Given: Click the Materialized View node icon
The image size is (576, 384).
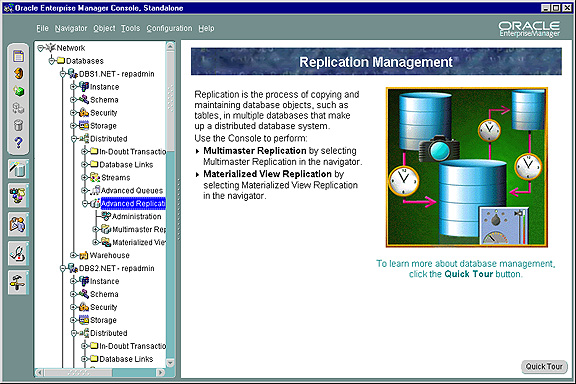Looking at the screenshot, I should (106, 242).
